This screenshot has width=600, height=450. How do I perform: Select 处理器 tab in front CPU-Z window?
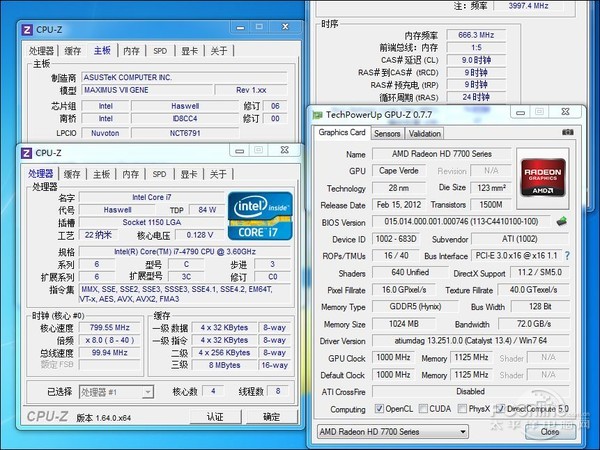pos(41,174)
